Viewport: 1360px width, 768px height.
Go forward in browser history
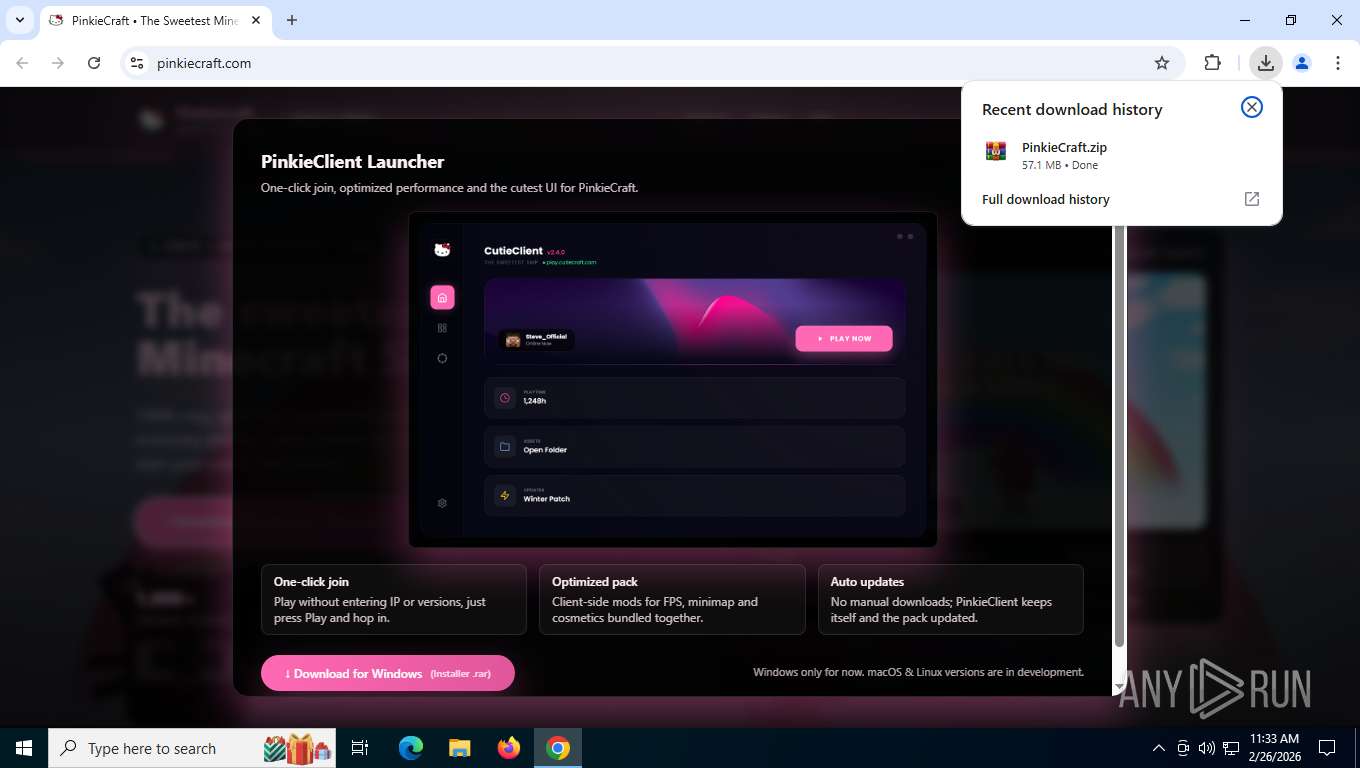pos(58,63)
